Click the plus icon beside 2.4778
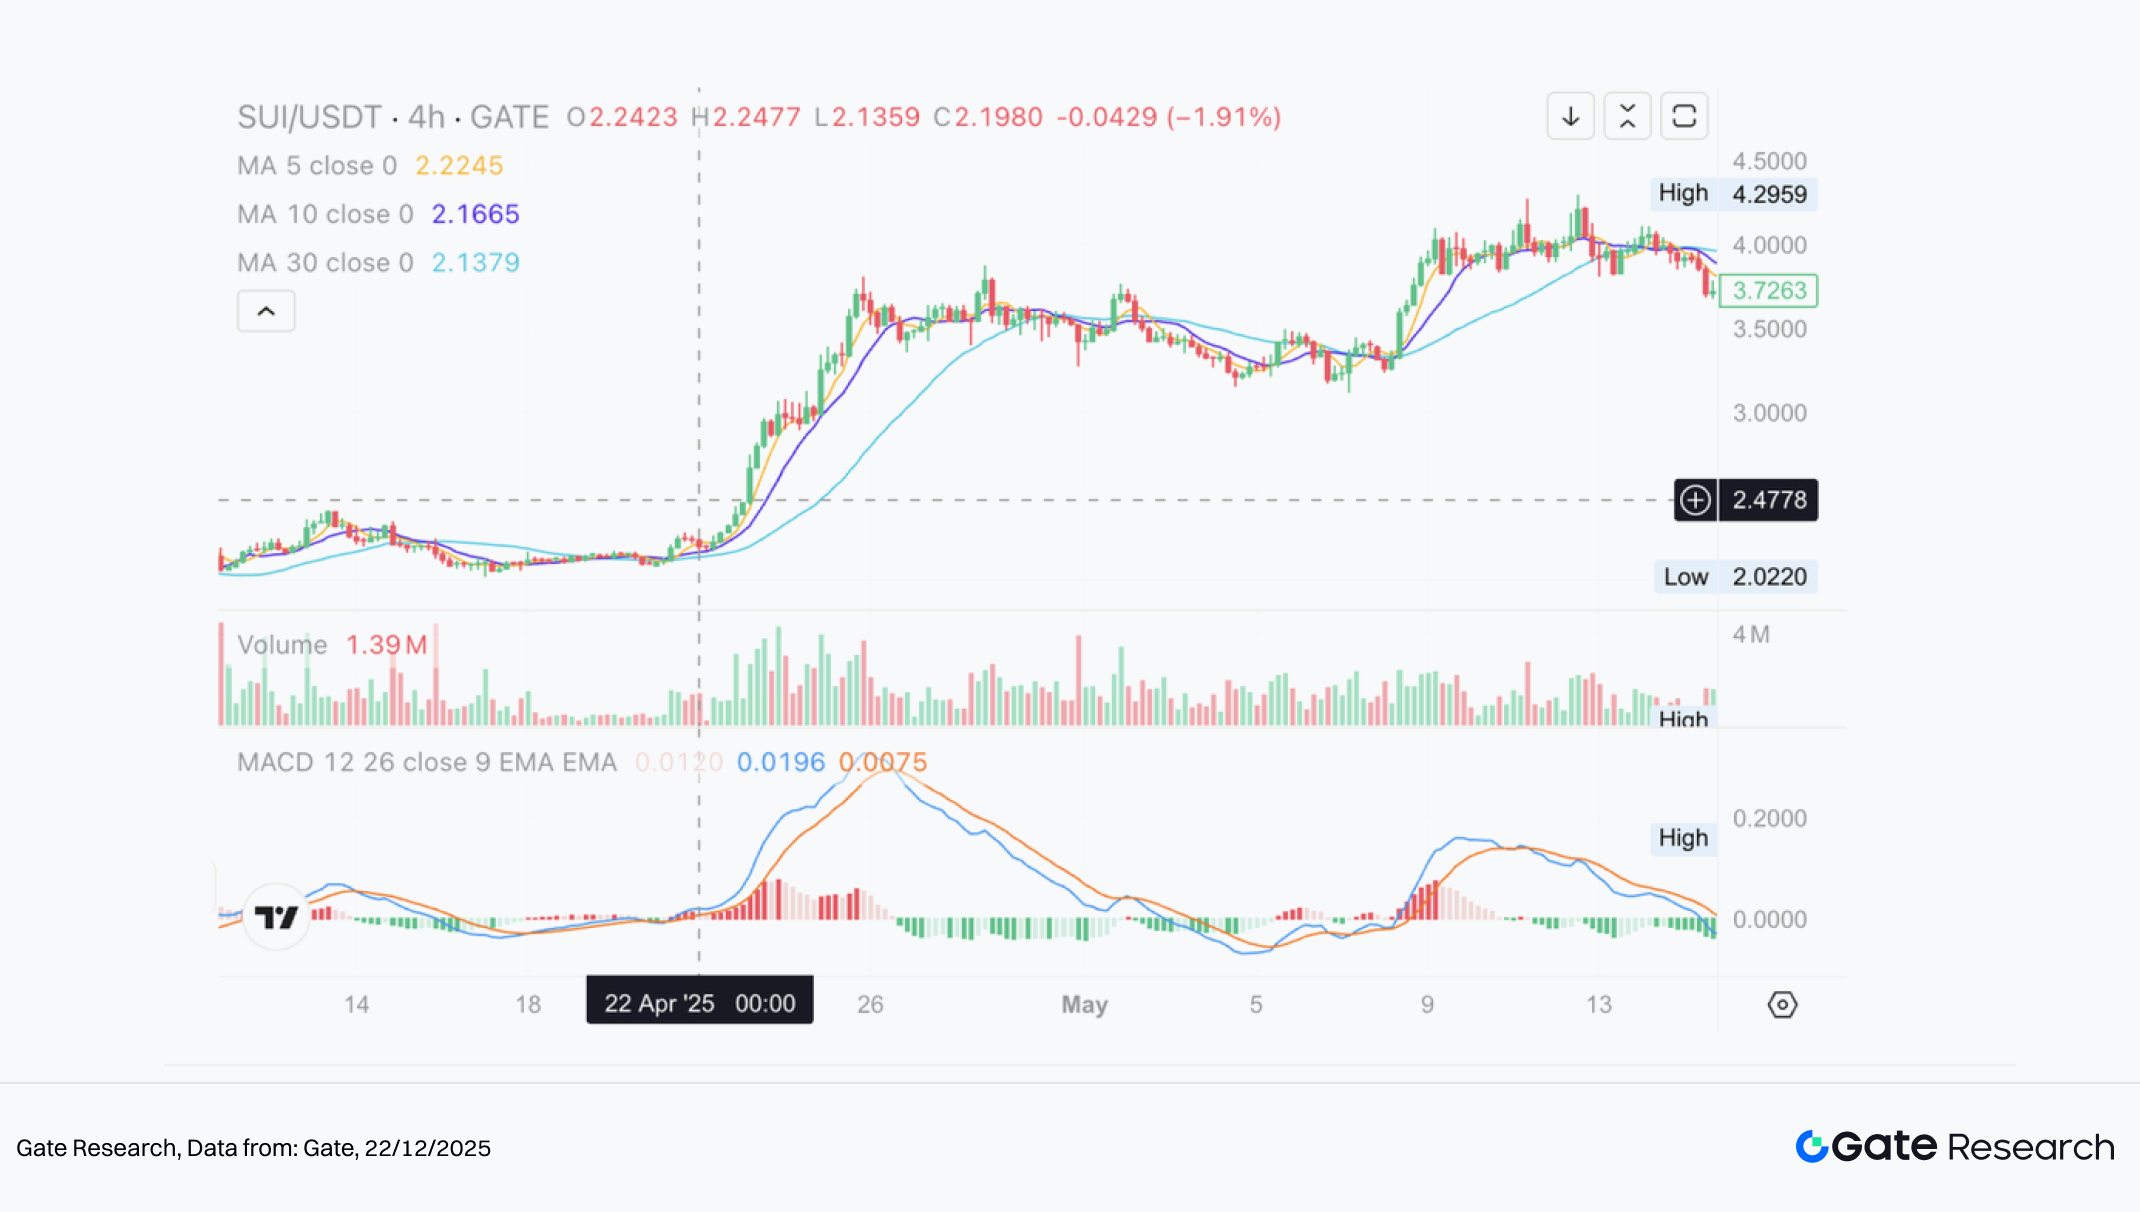The image size is (2140, 1212). 1695,500
